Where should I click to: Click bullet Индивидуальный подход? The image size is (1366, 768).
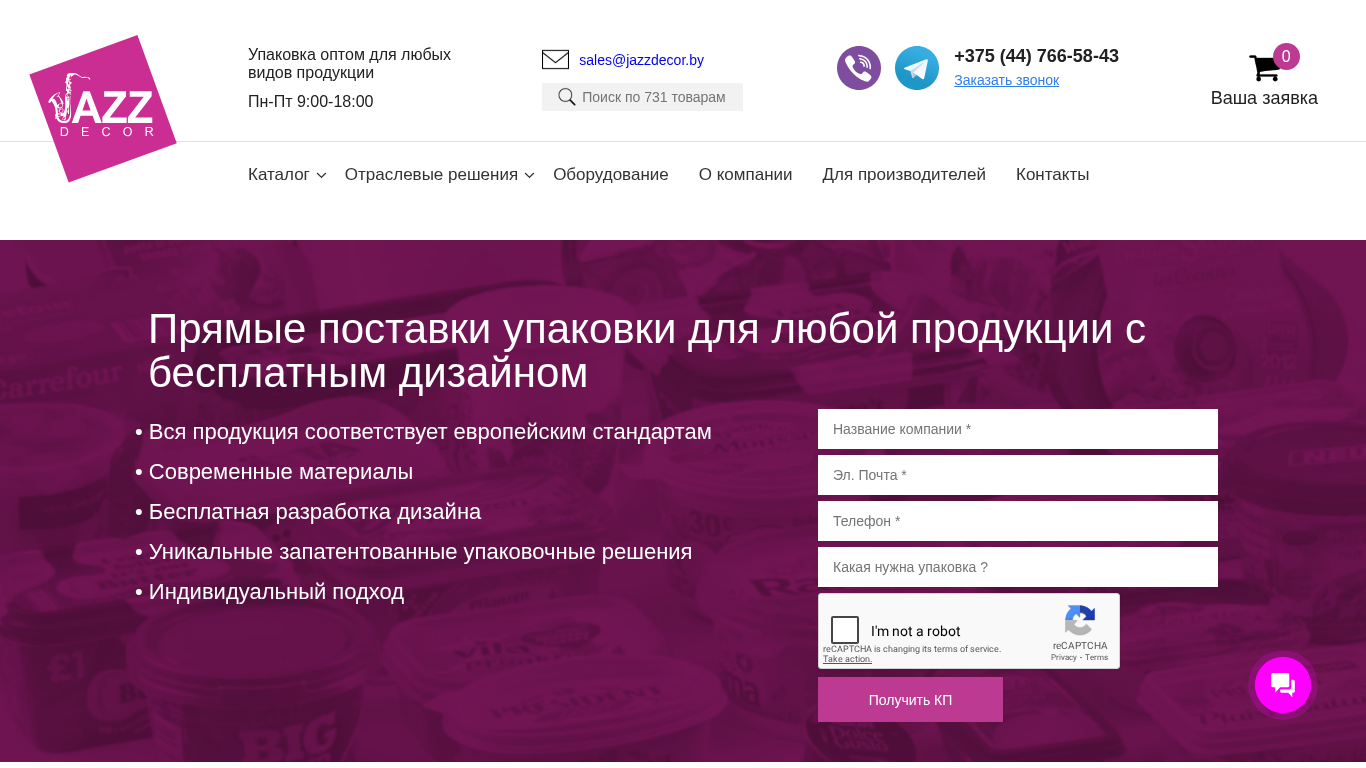[x=270, y=592]
